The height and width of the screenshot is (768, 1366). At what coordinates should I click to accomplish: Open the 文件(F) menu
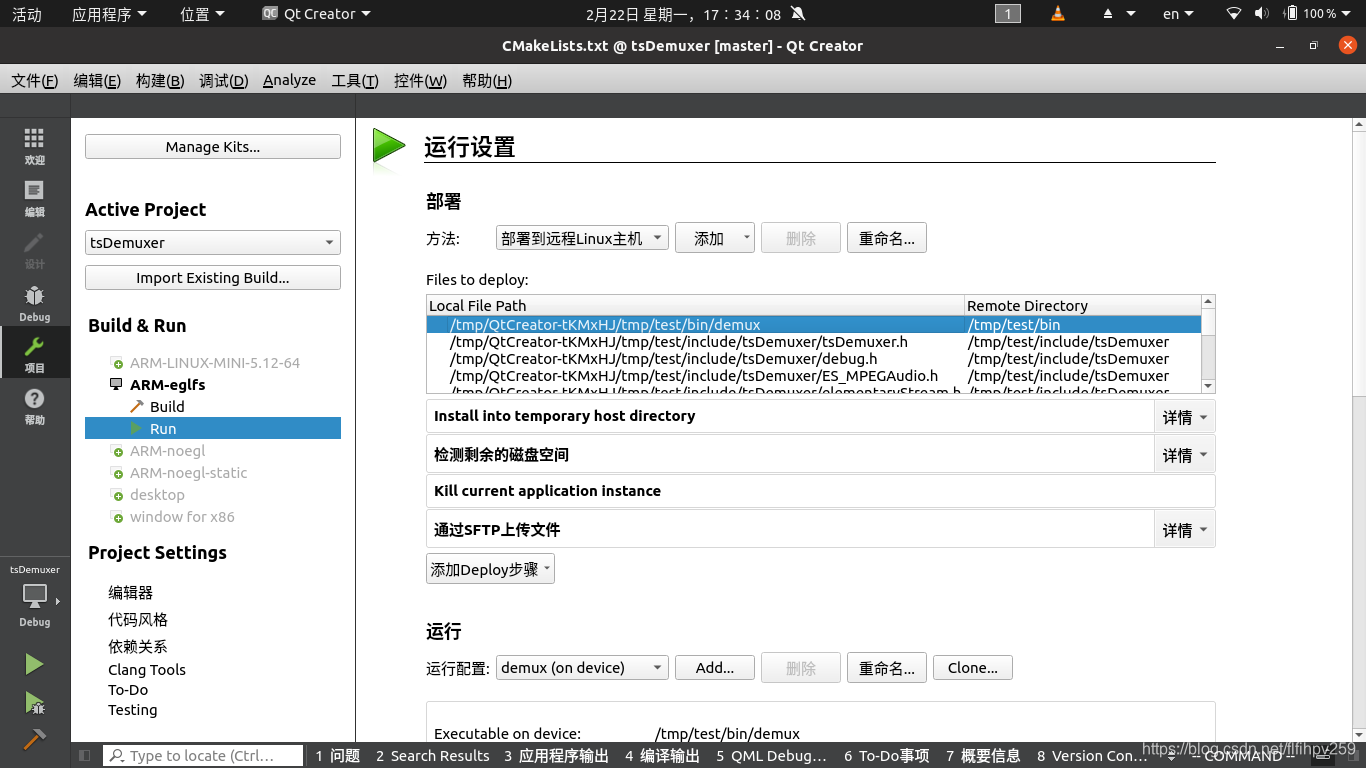click(x=35, y=81)
